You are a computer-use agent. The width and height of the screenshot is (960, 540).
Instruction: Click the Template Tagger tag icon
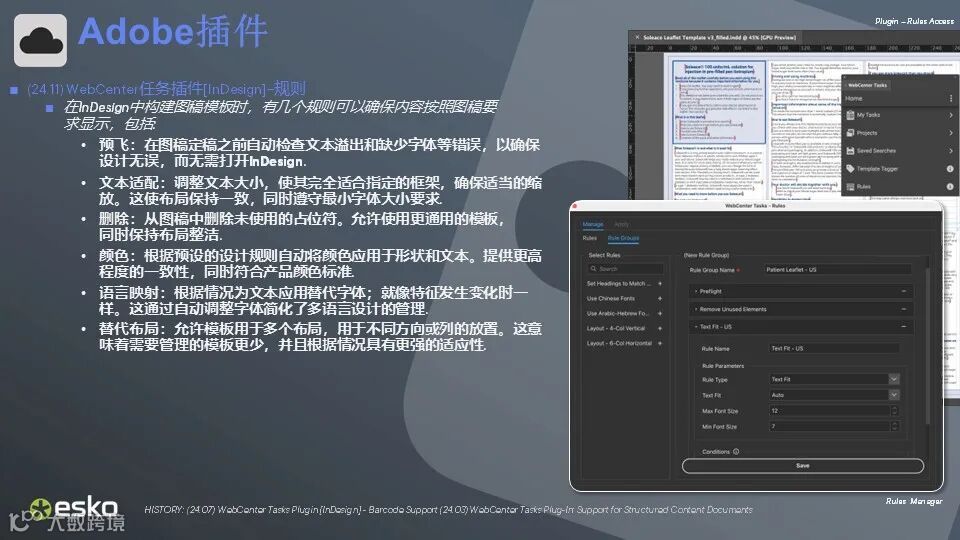[x=850, y=168]
